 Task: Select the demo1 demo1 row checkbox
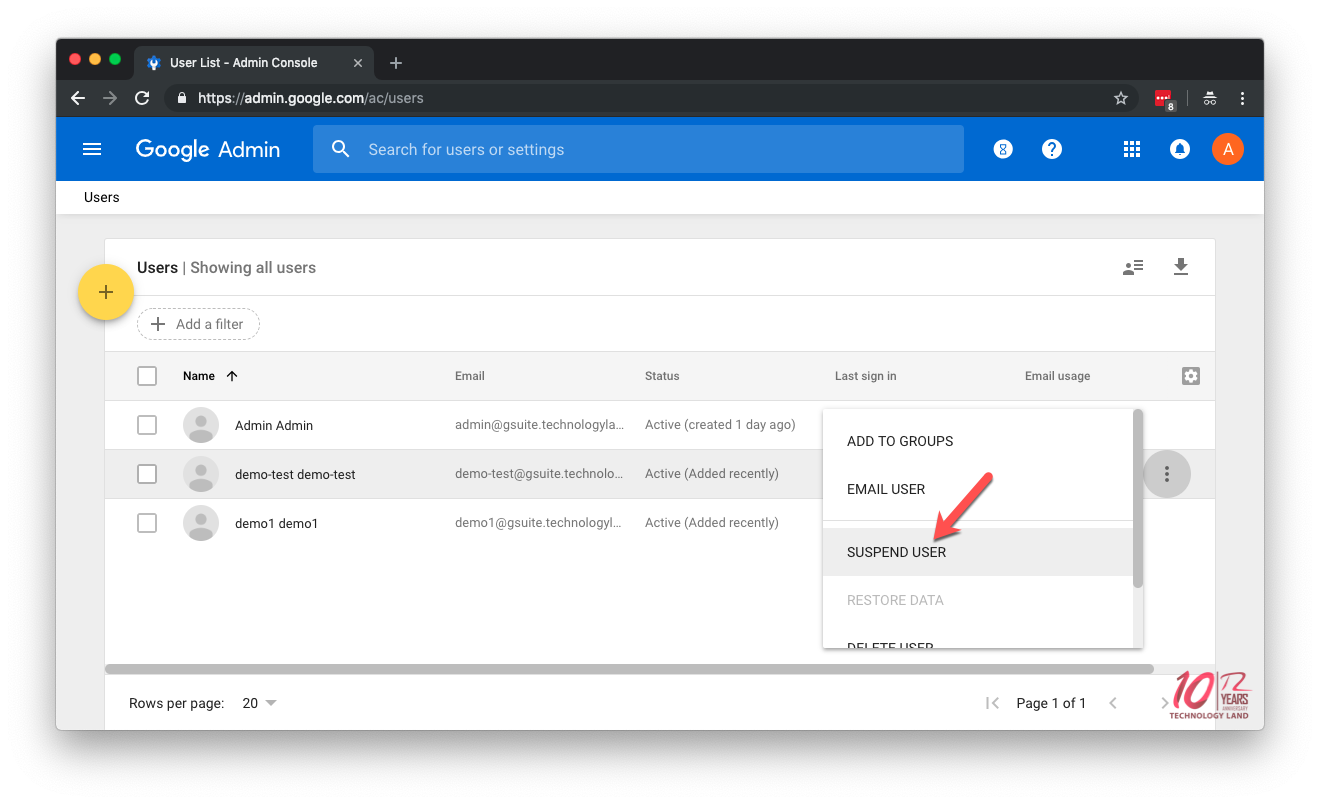click(147, 523)
